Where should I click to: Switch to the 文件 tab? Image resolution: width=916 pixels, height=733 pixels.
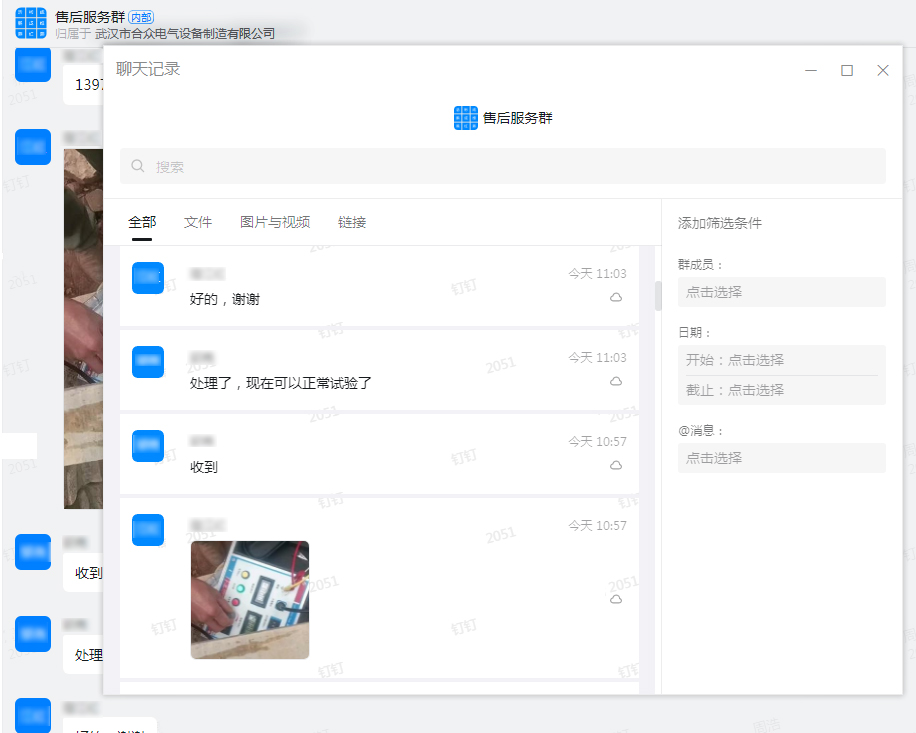pos(198,222)
